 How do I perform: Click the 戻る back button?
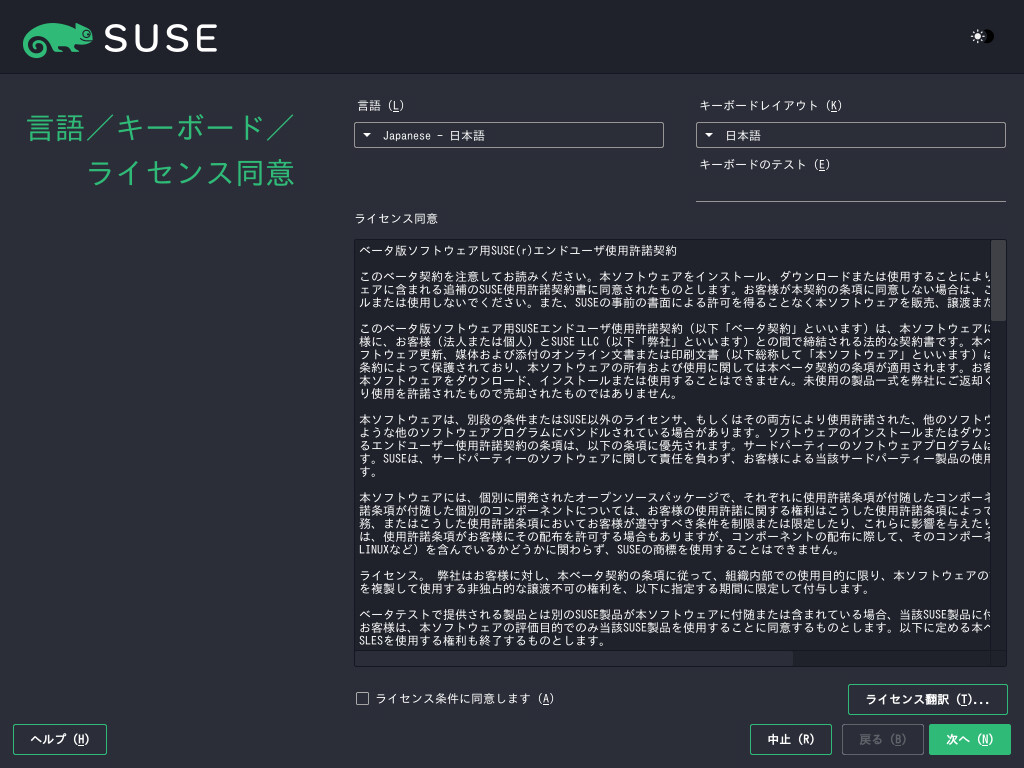882,739
